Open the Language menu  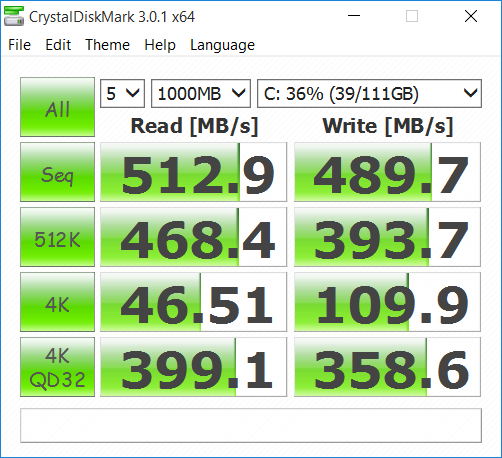click(222, 45)
